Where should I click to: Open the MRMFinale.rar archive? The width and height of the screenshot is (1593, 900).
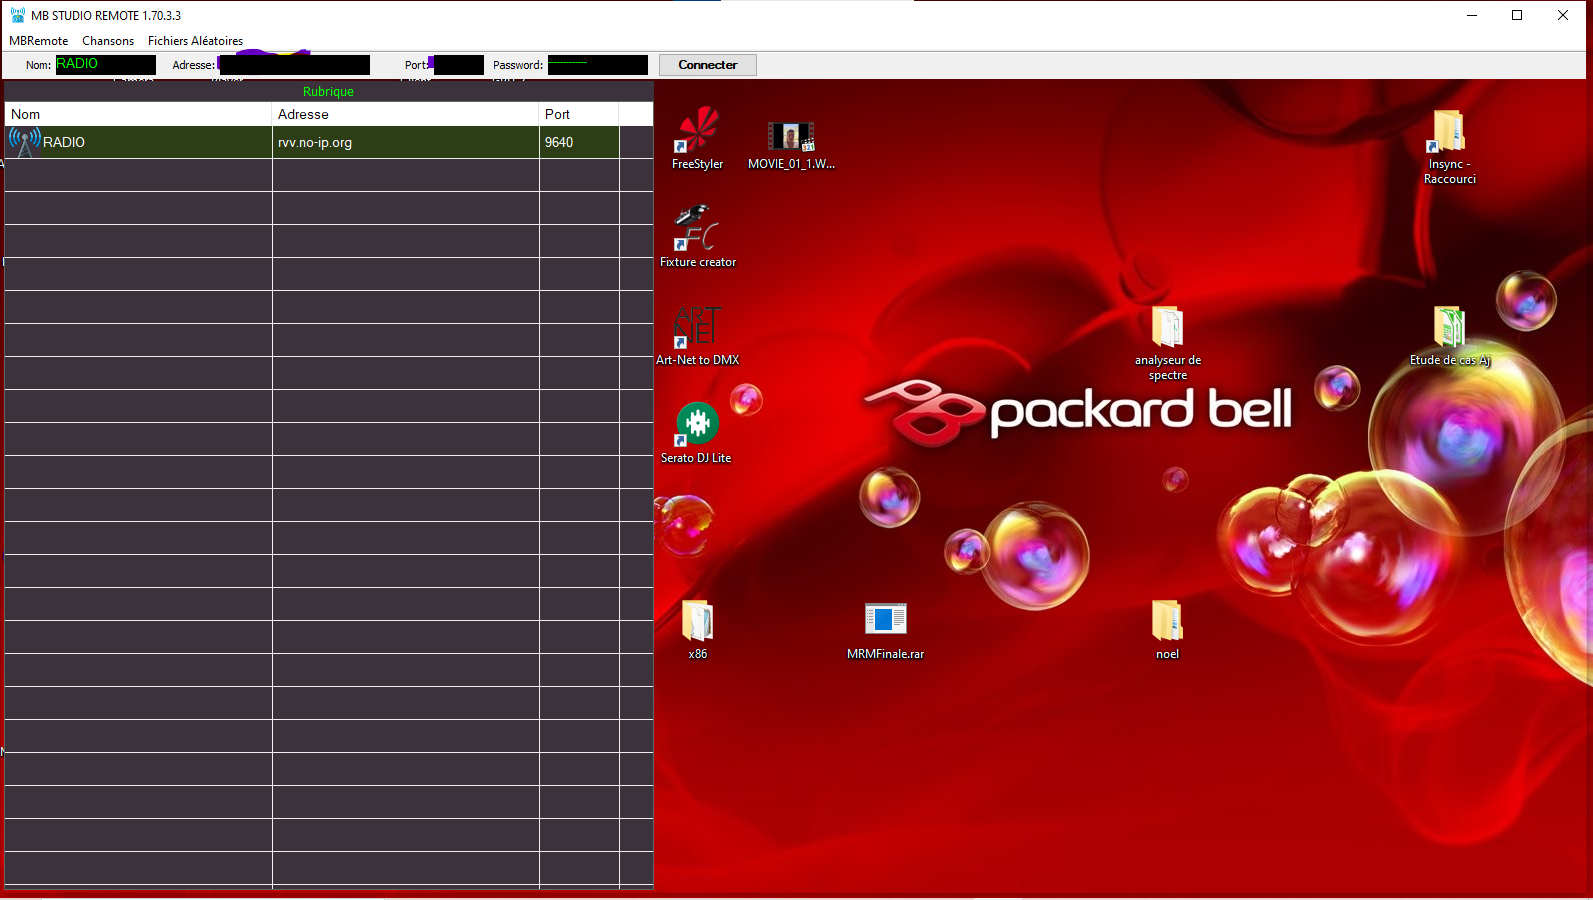(885, 630)
